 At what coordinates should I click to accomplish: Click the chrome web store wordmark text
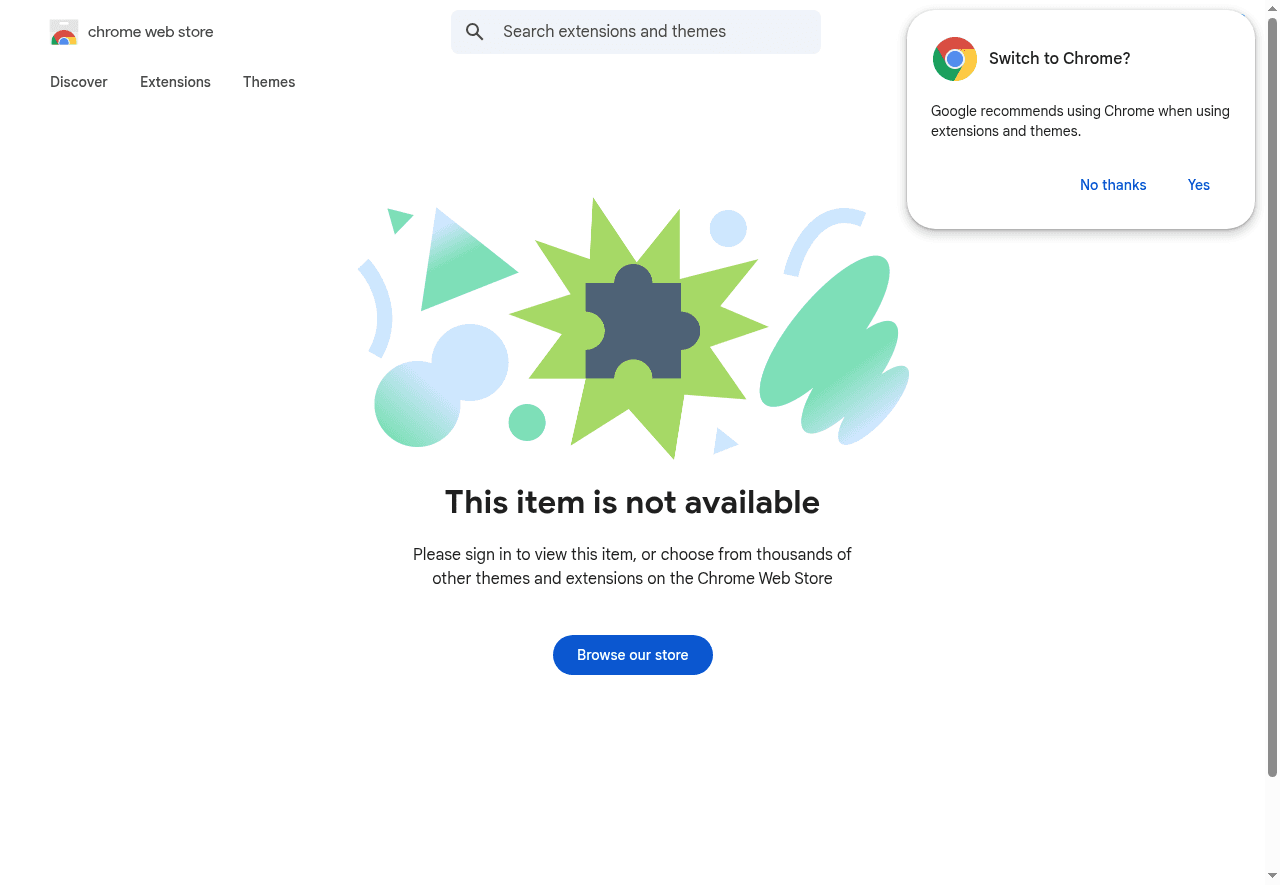(x=150, y=32)
